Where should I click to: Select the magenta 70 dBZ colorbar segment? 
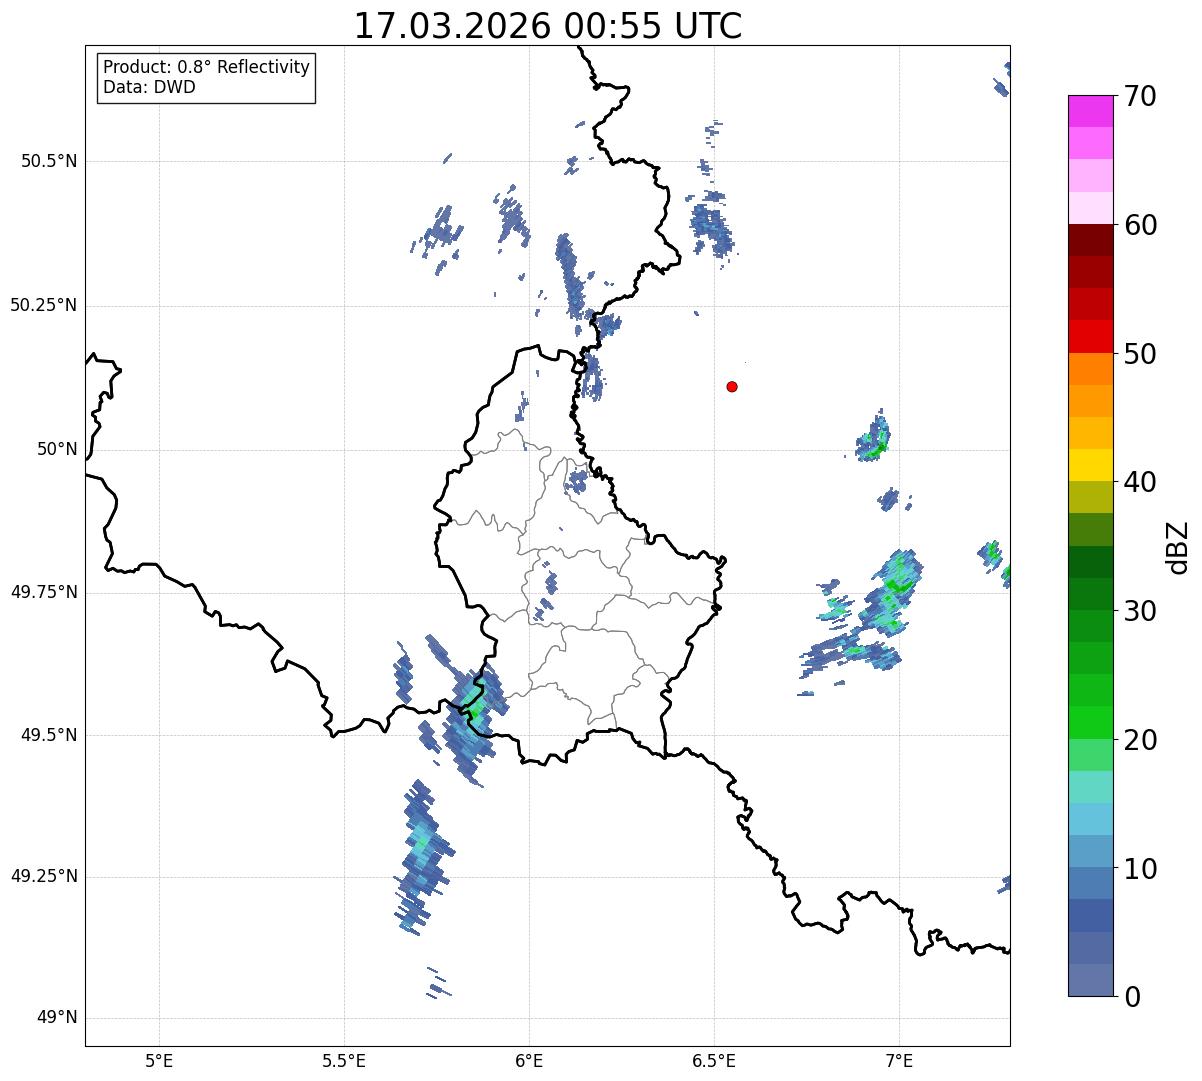coord(1090,111)
